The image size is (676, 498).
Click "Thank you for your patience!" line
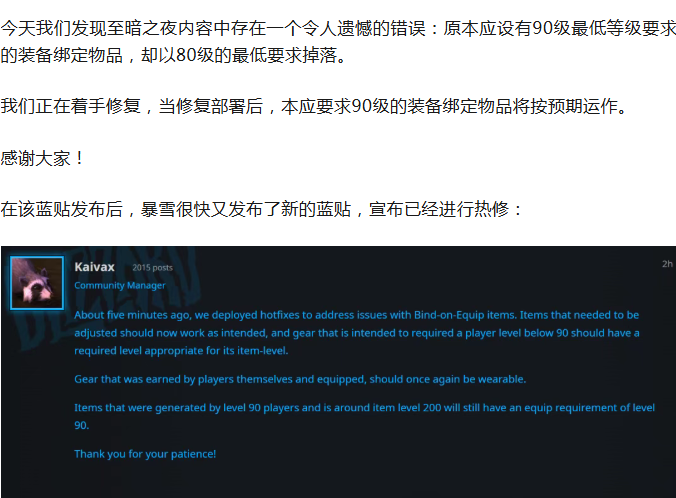click(x=145, y=454)
